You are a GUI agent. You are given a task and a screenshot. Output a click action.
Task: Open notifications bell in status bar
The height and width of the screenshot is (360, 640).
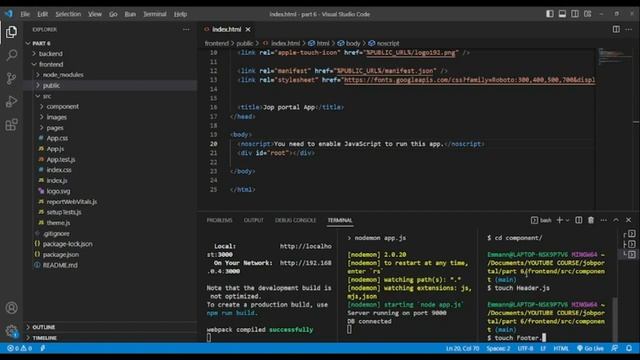tap(629, 348)
